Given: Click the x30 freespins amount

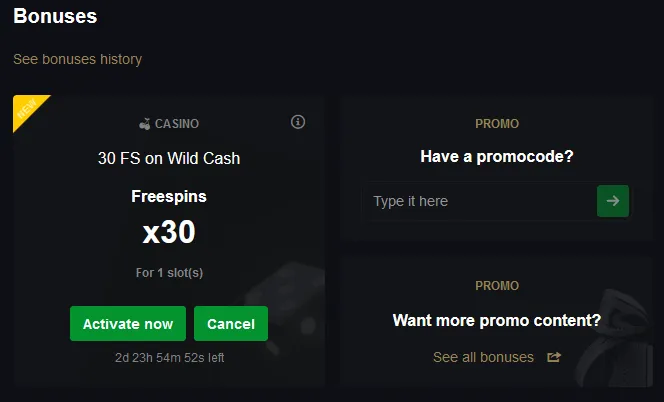Looking at the screenshot, I should coord(169,232).
